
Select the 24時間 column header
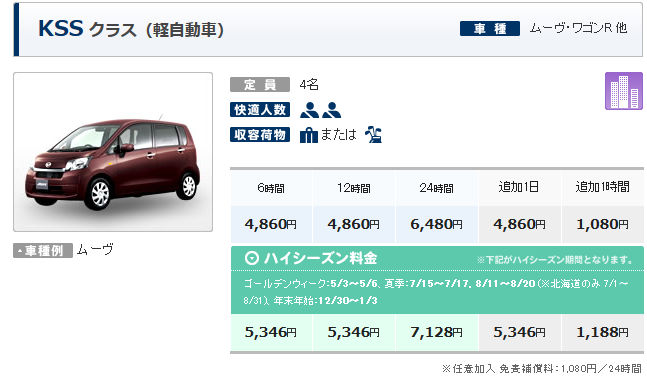tap(437, 188)
